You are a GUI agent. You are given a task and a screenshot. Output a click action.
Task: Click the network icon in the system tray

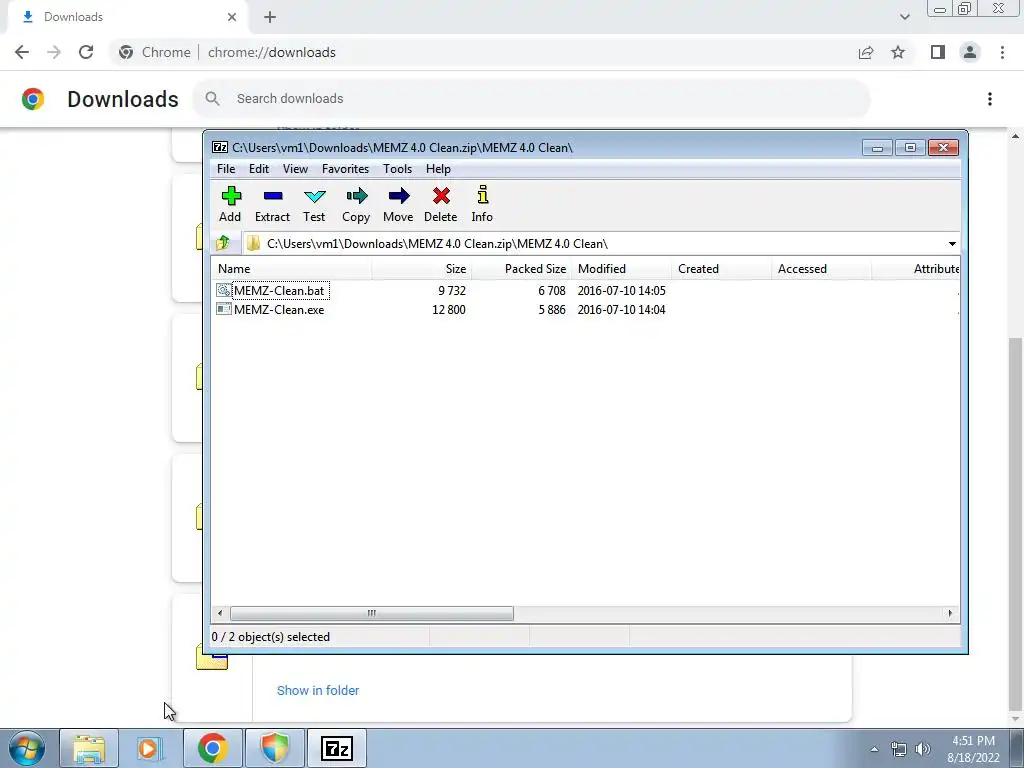tap(899, 749)
